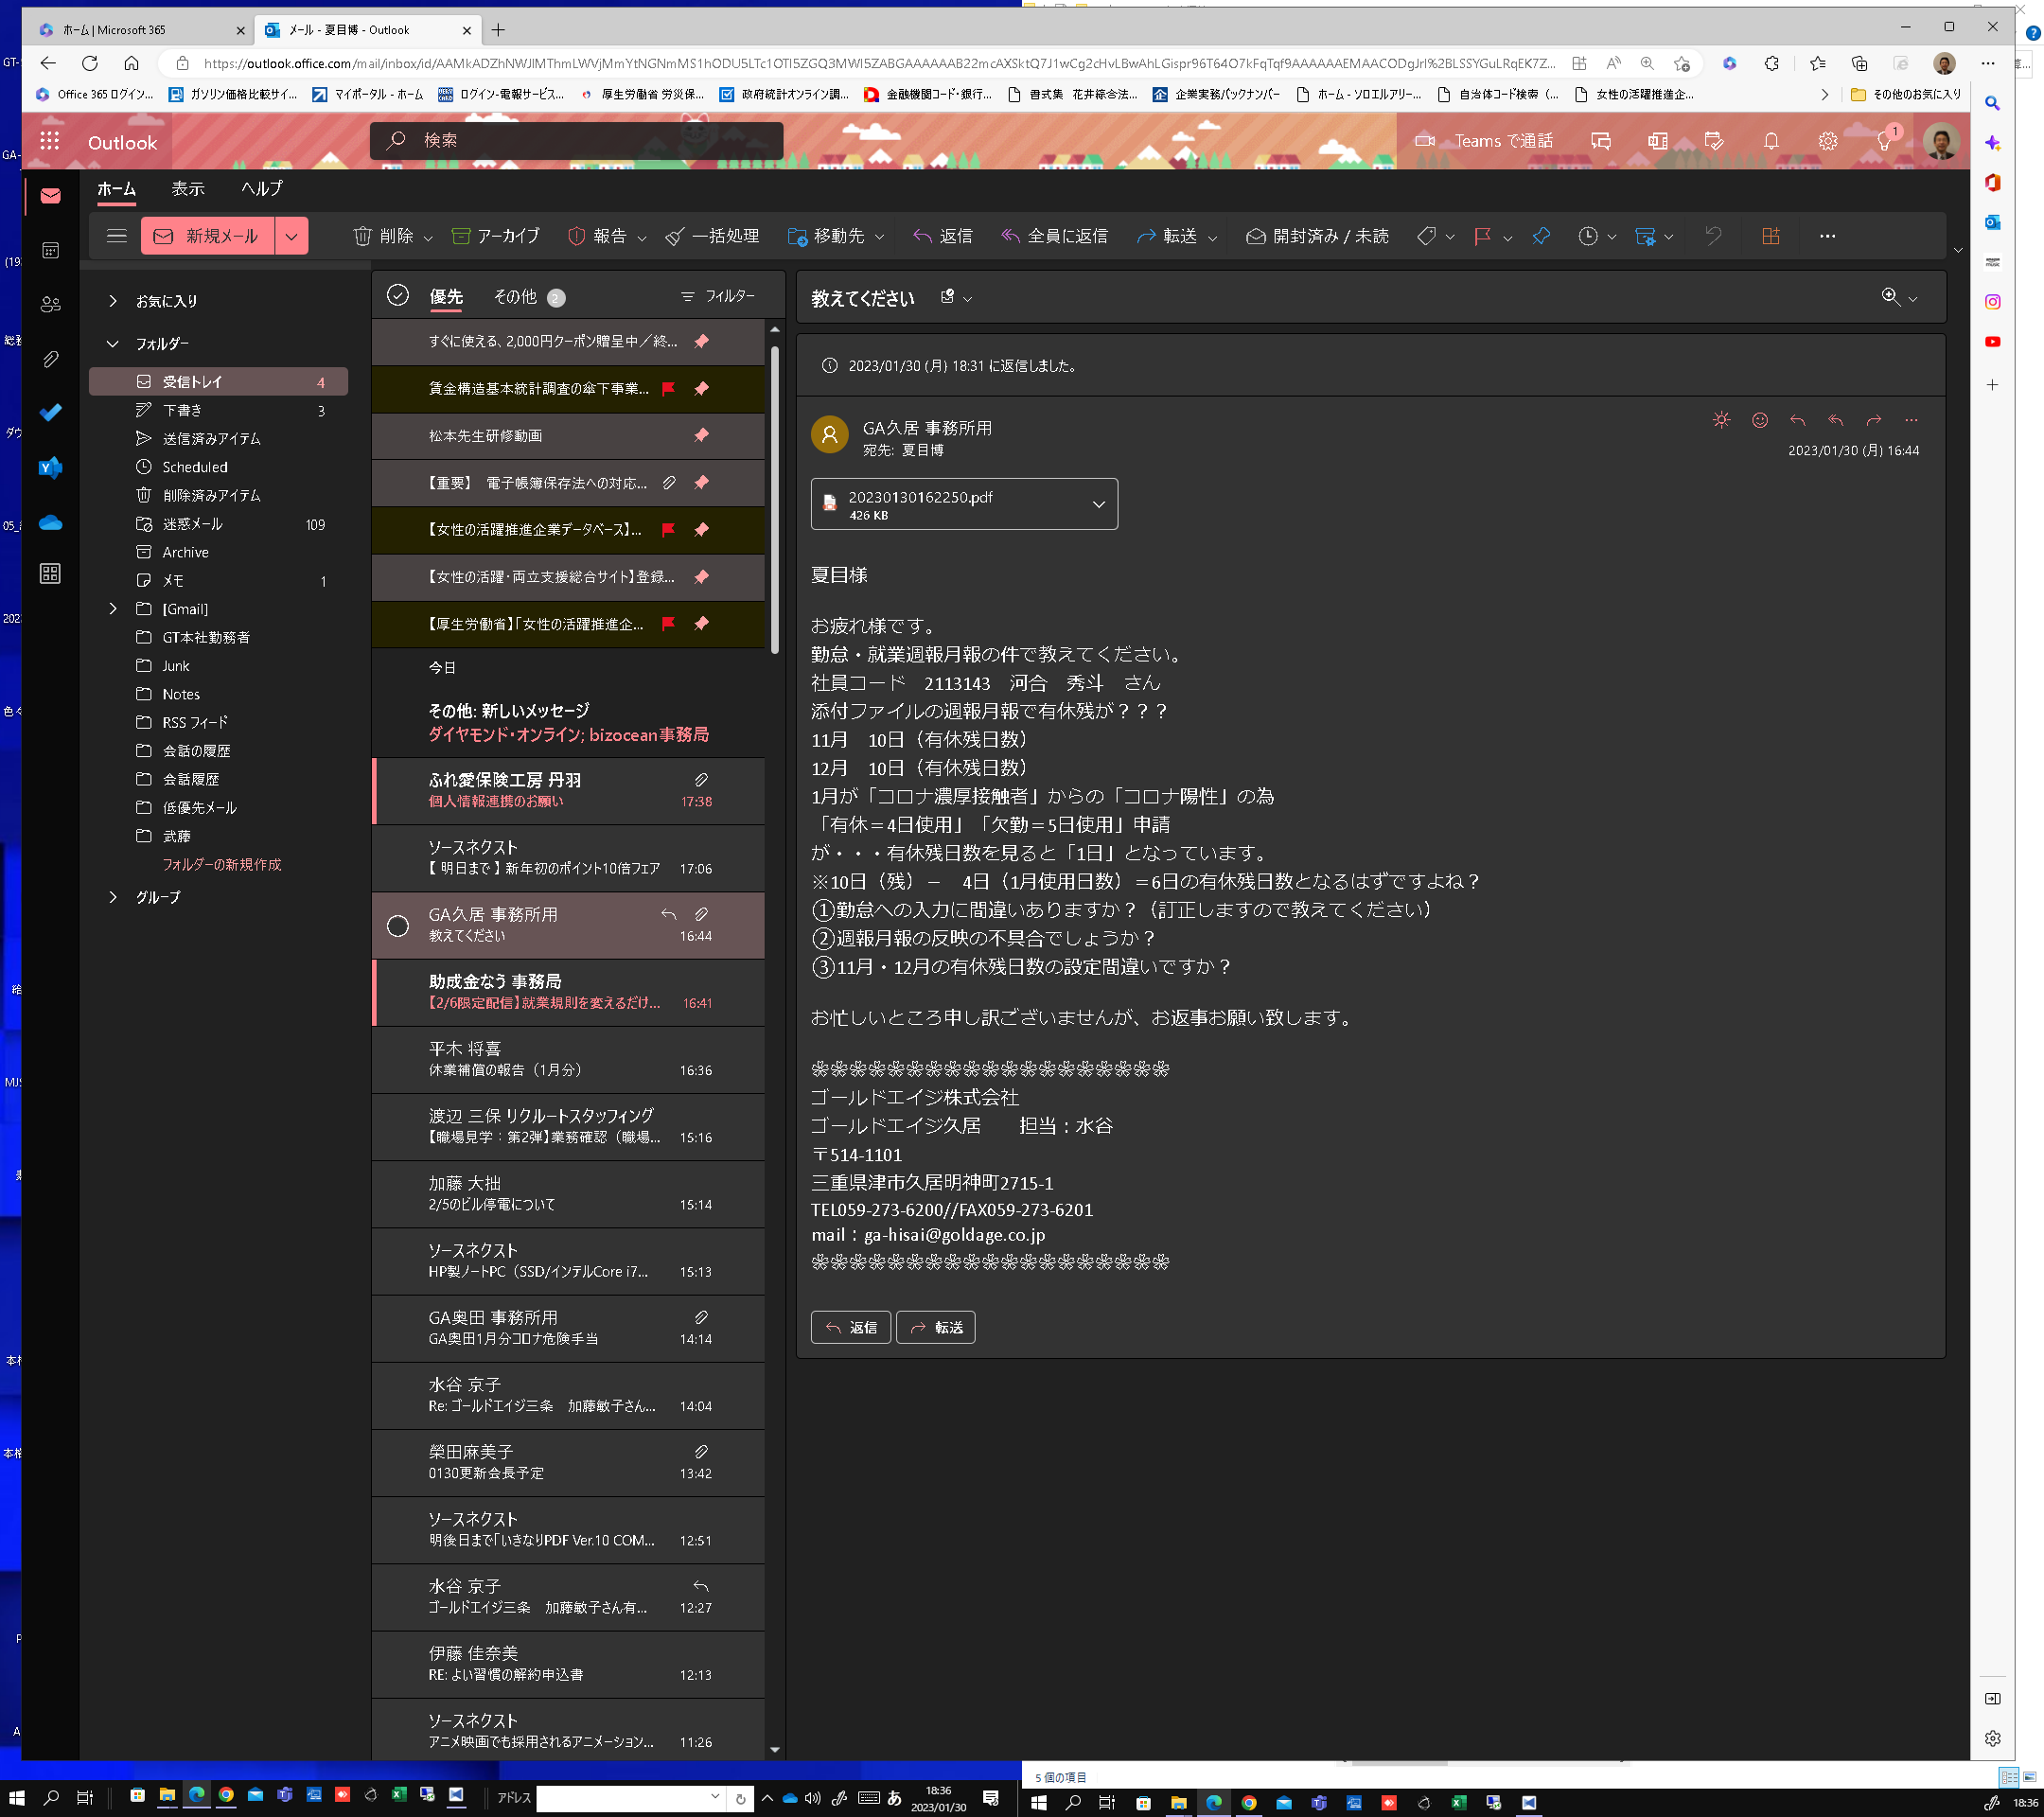Open the New Mail dropdown arrow
The image size is (2044, 1817).
point(291,236)
